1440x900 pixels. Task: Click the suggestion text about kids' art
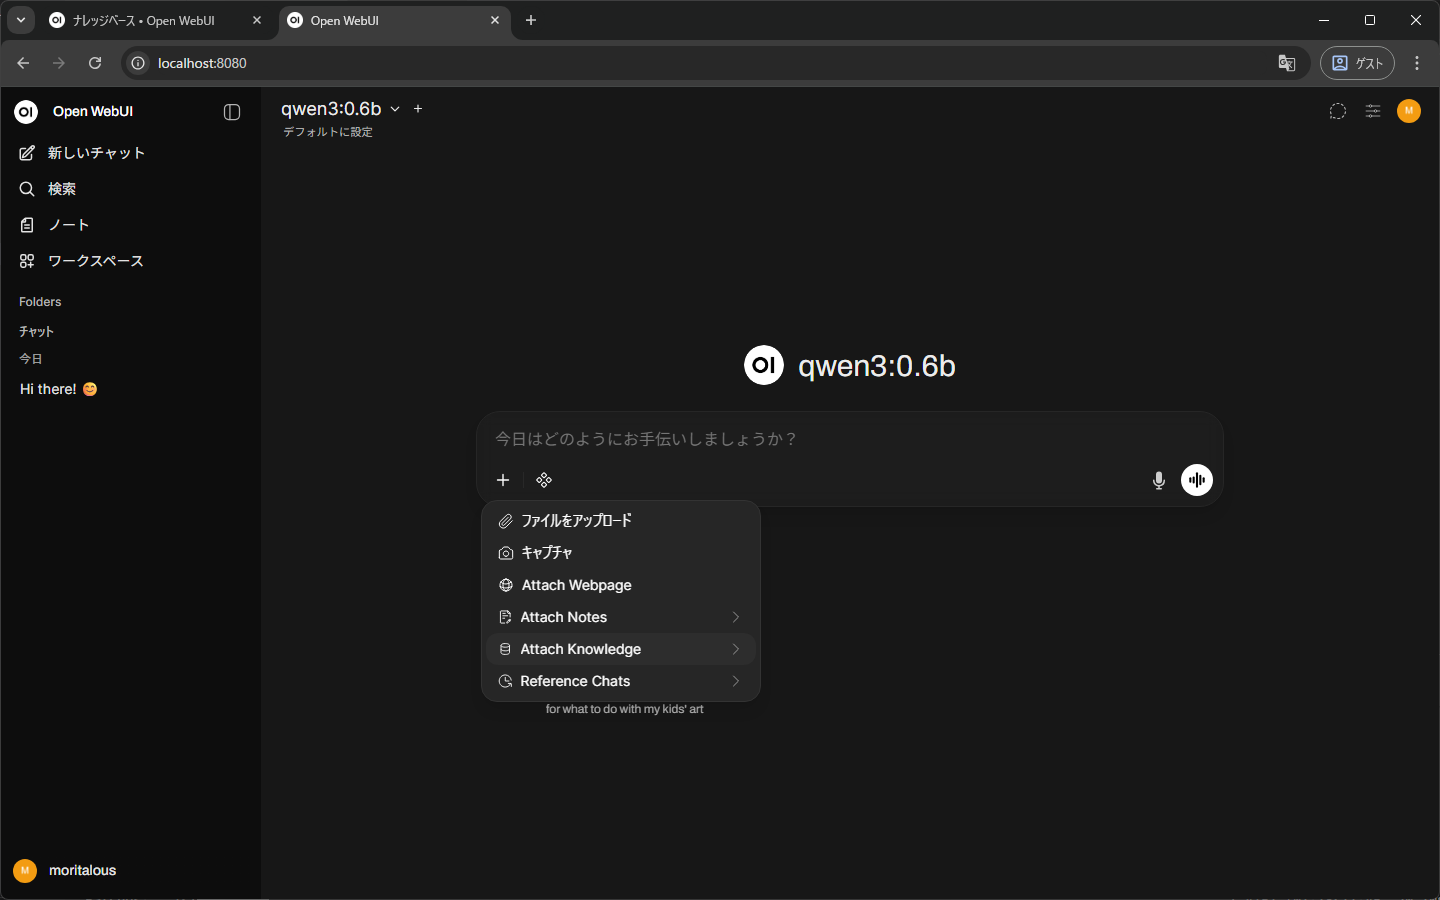(x=625, y=709)
